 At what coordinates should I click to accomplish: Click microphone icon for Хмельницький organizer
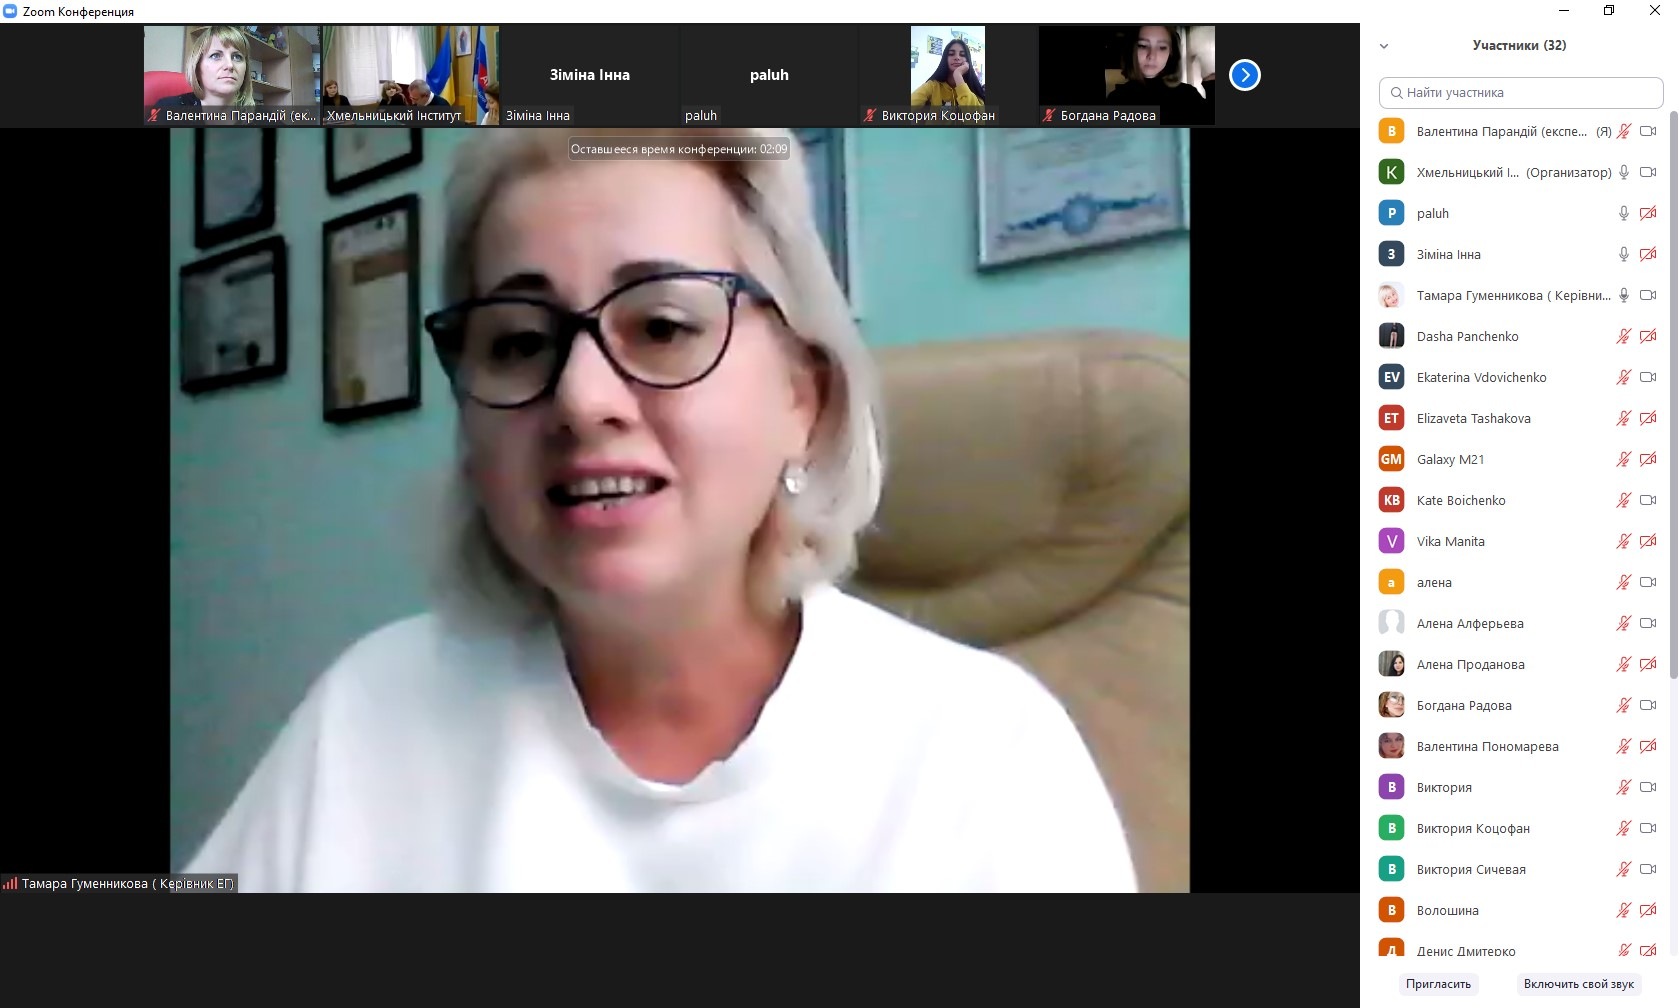[1624, 172]
